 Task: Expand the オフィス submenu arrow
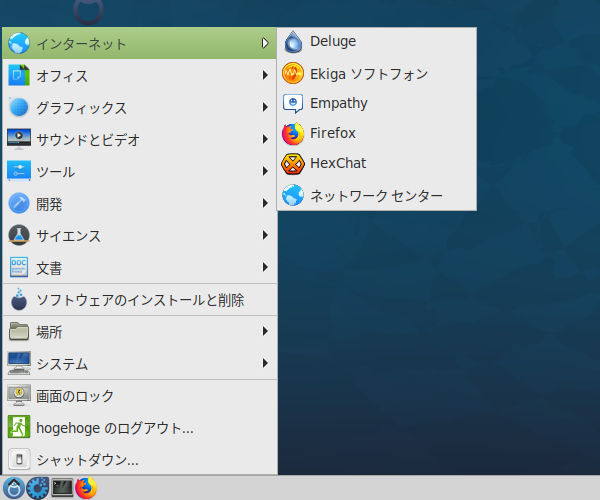(x=265, y=75)
